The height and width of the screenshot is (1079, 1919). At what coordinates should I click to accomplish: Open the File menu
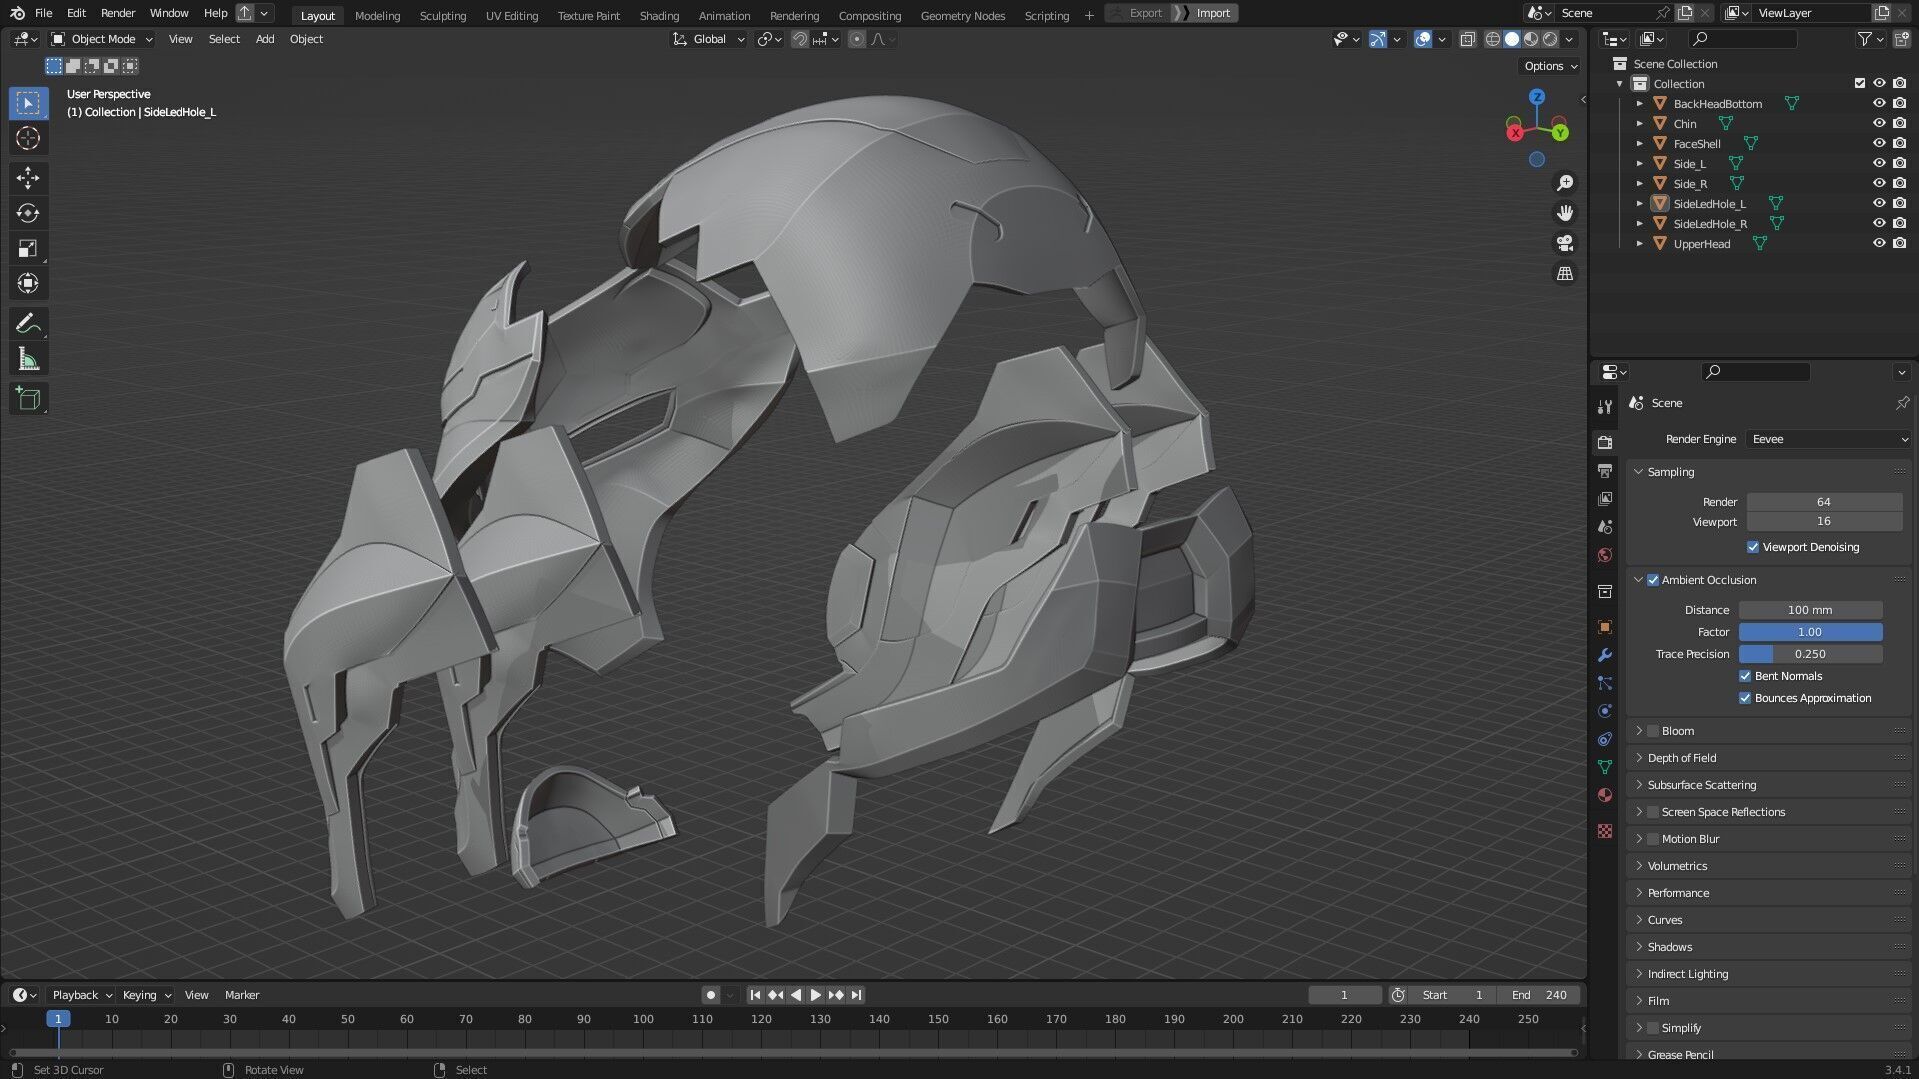44,13
